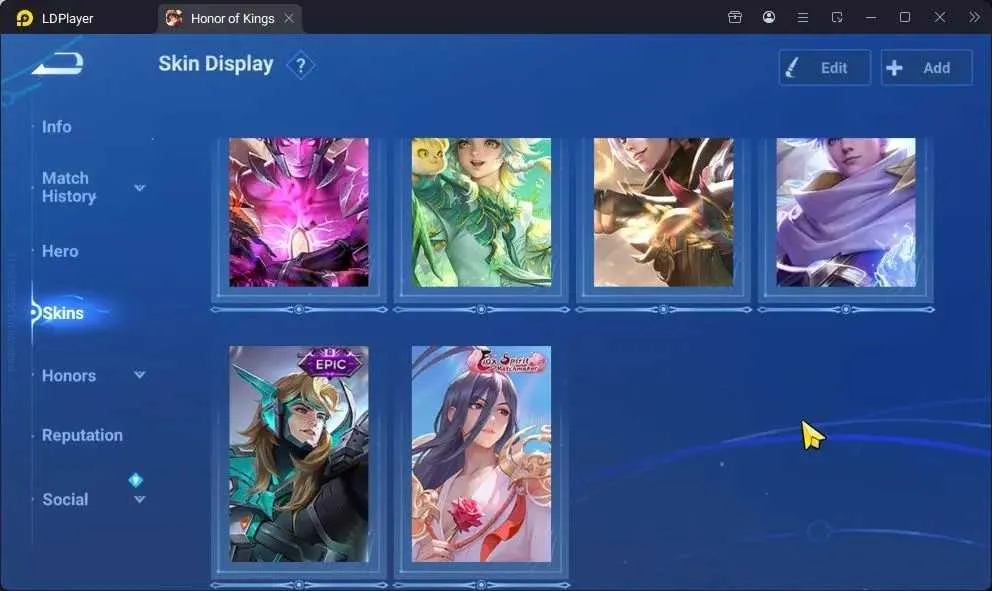Select the pink demon skin card

(x=299, y=212)
